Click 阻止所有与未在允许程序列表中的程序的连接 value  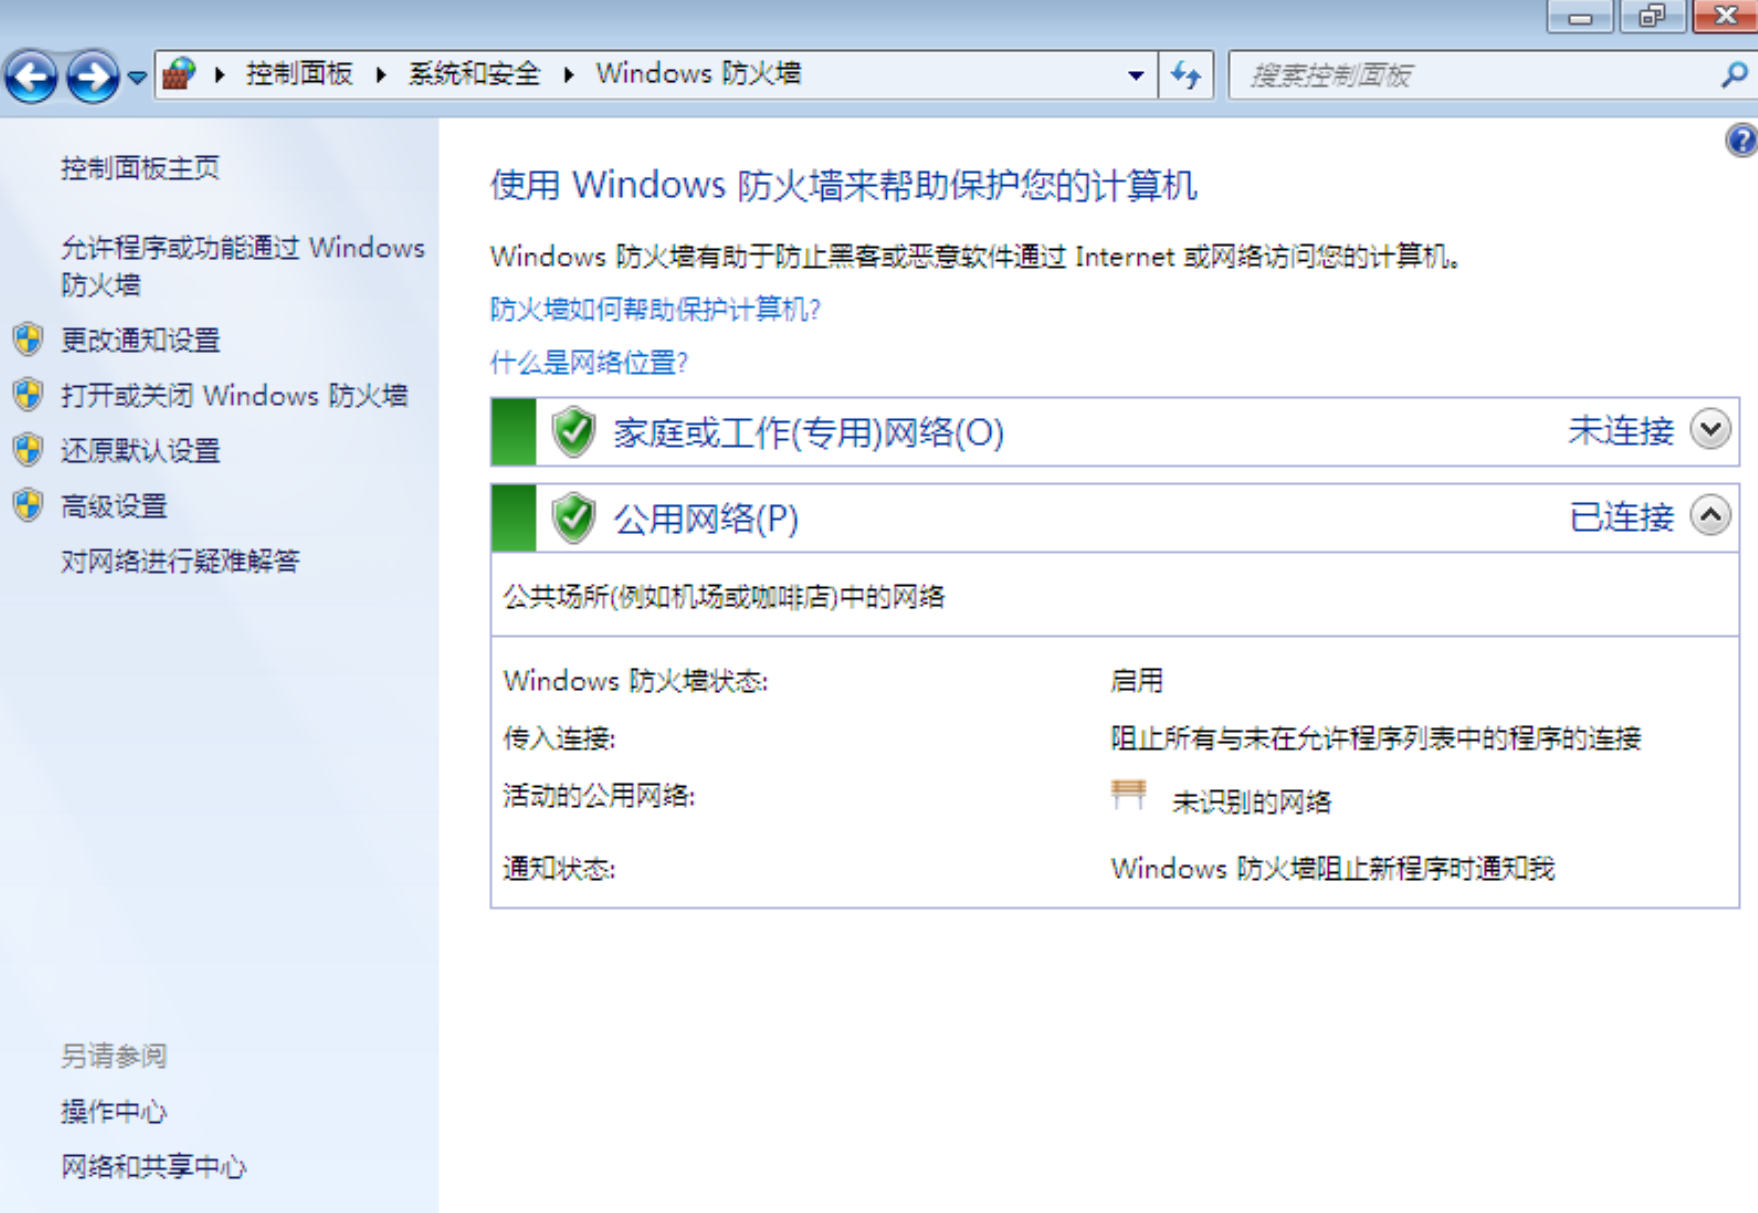coord(1375,739)
